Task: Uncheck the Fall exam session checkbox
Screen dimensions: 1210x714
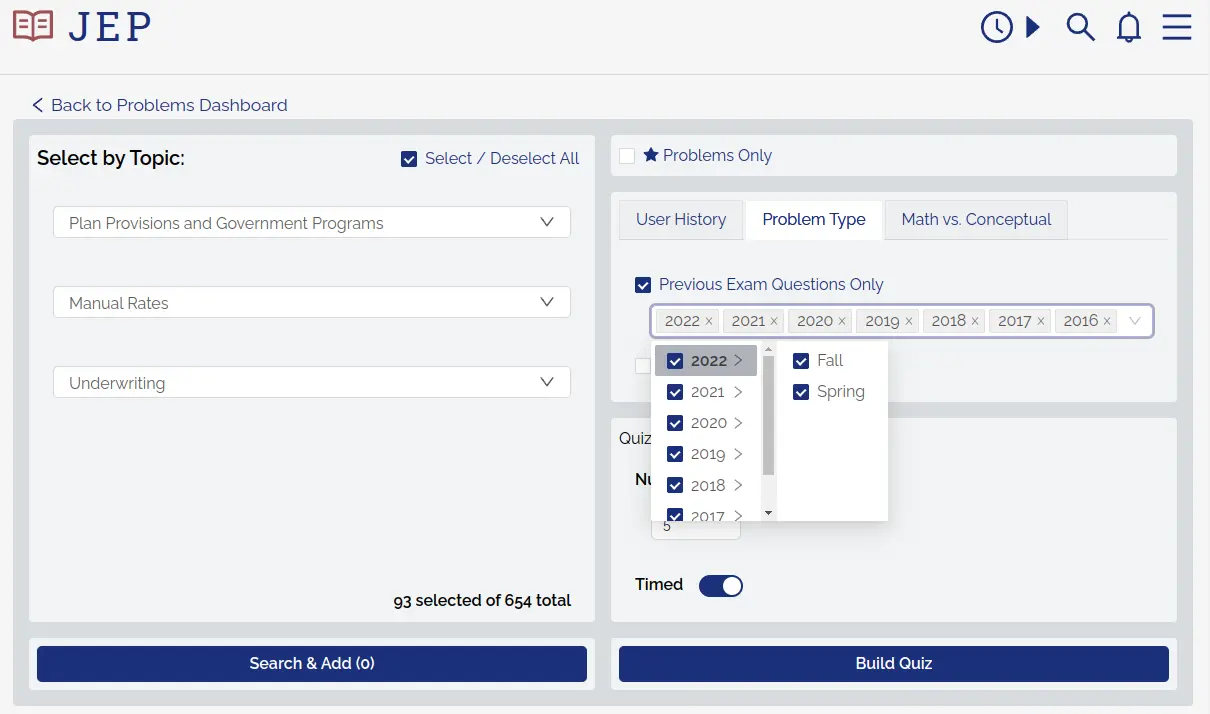Action: 801,360
